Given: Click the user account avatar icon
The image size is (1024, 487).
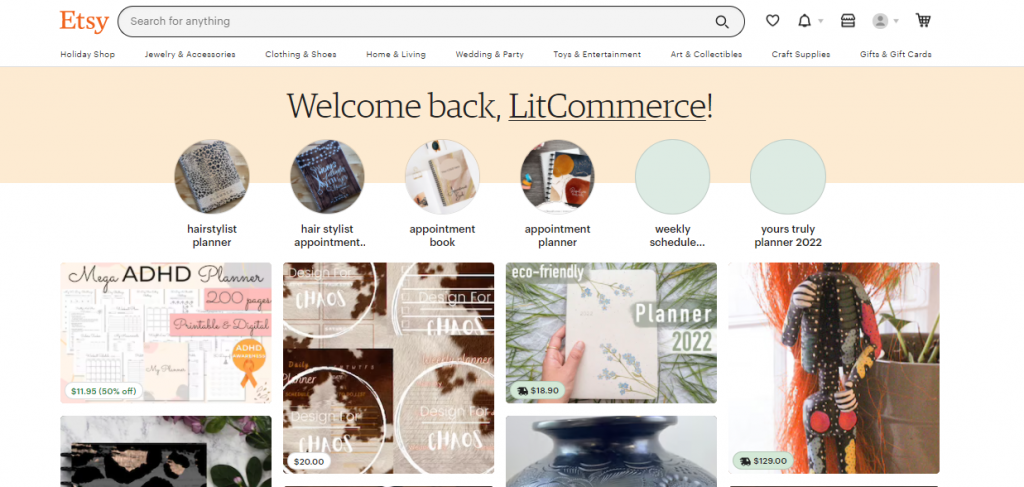Looking at the screenshot, I should pos(880,21).
